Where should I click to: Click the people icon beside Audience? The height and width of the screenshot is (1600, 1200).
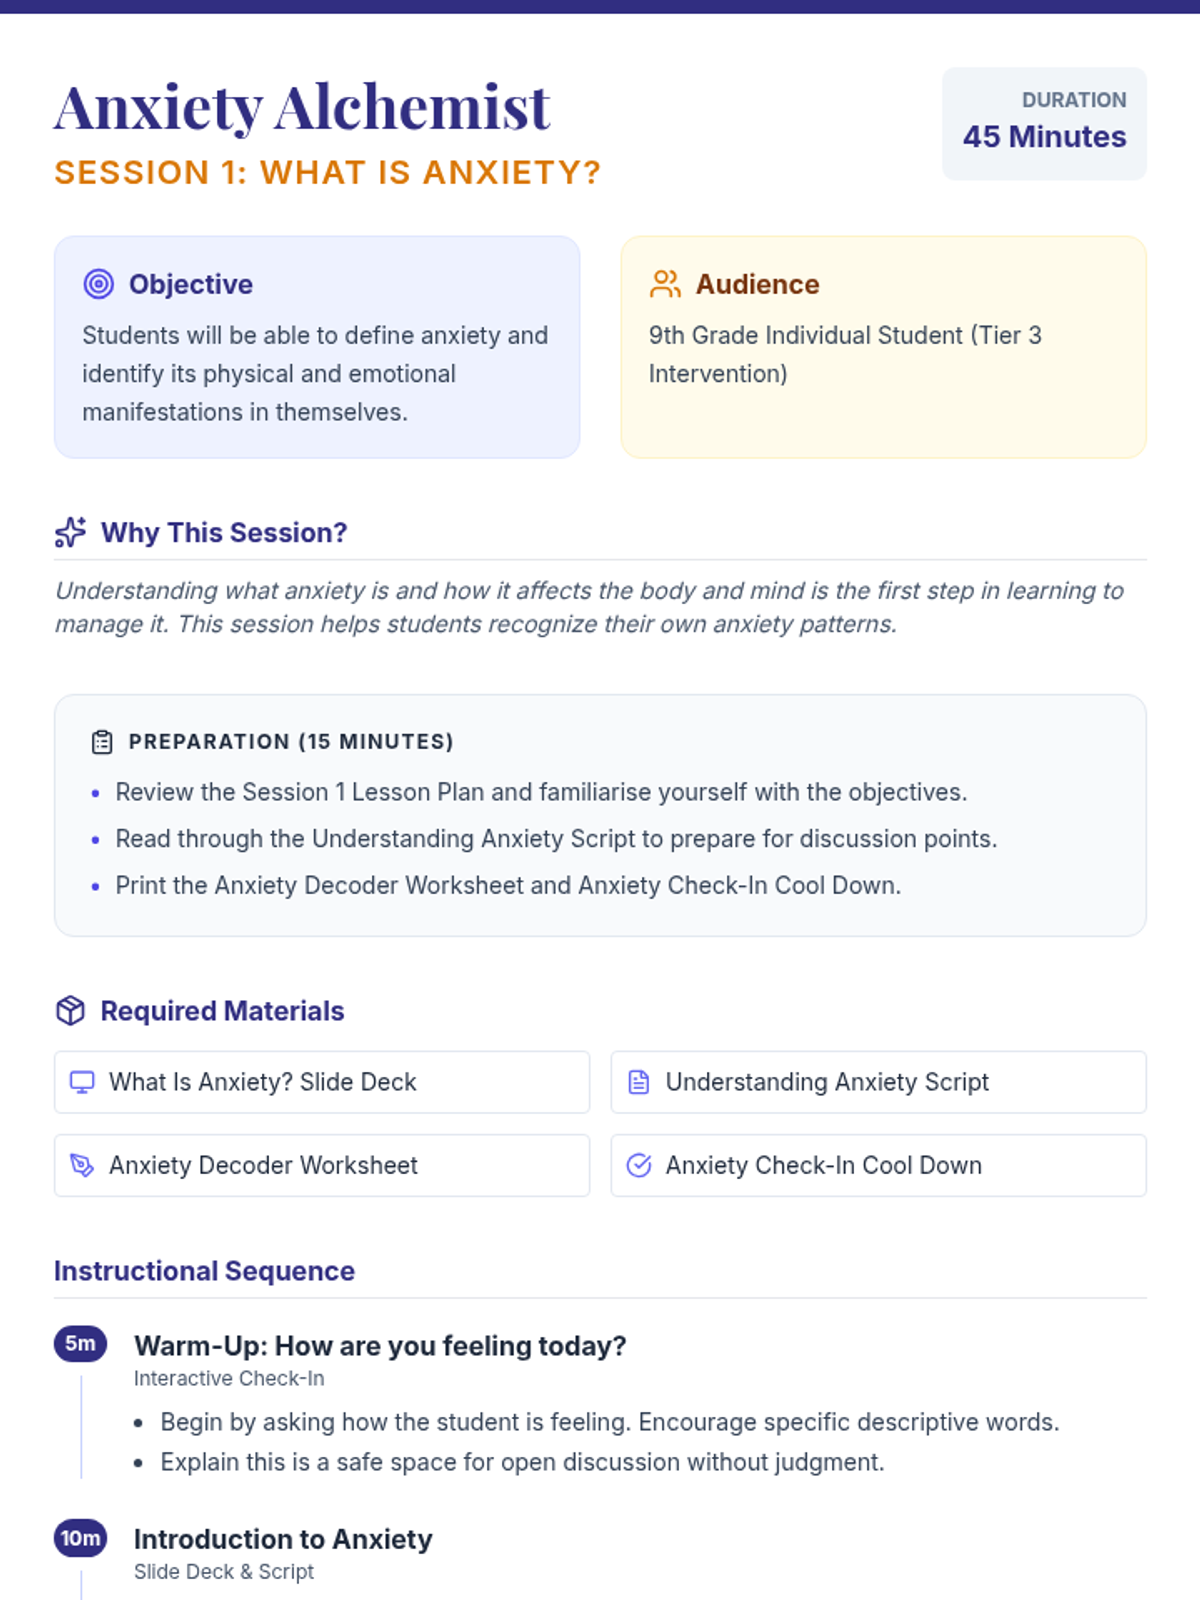665,284
